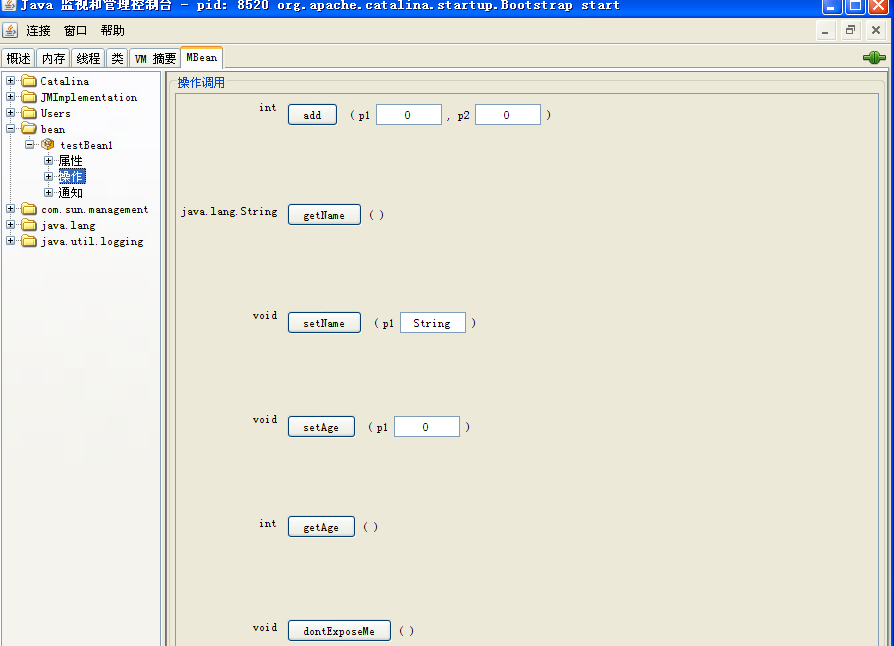Select the testBean1 tree item
Viewport: 894px width, 646px height.
[x=87, y=145]
